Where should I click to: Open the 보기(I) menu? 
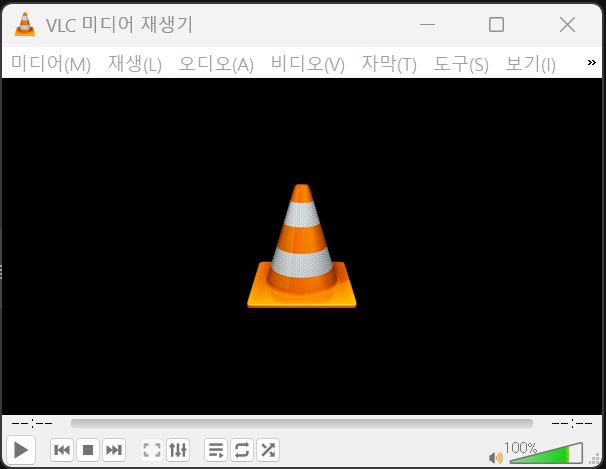coord(531,64)
